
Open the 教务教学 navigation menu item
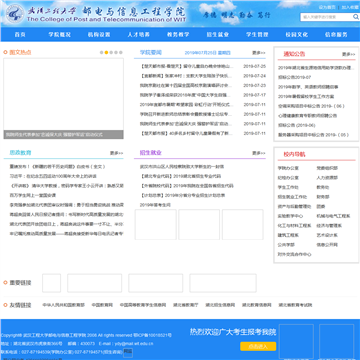pos(178,34)
